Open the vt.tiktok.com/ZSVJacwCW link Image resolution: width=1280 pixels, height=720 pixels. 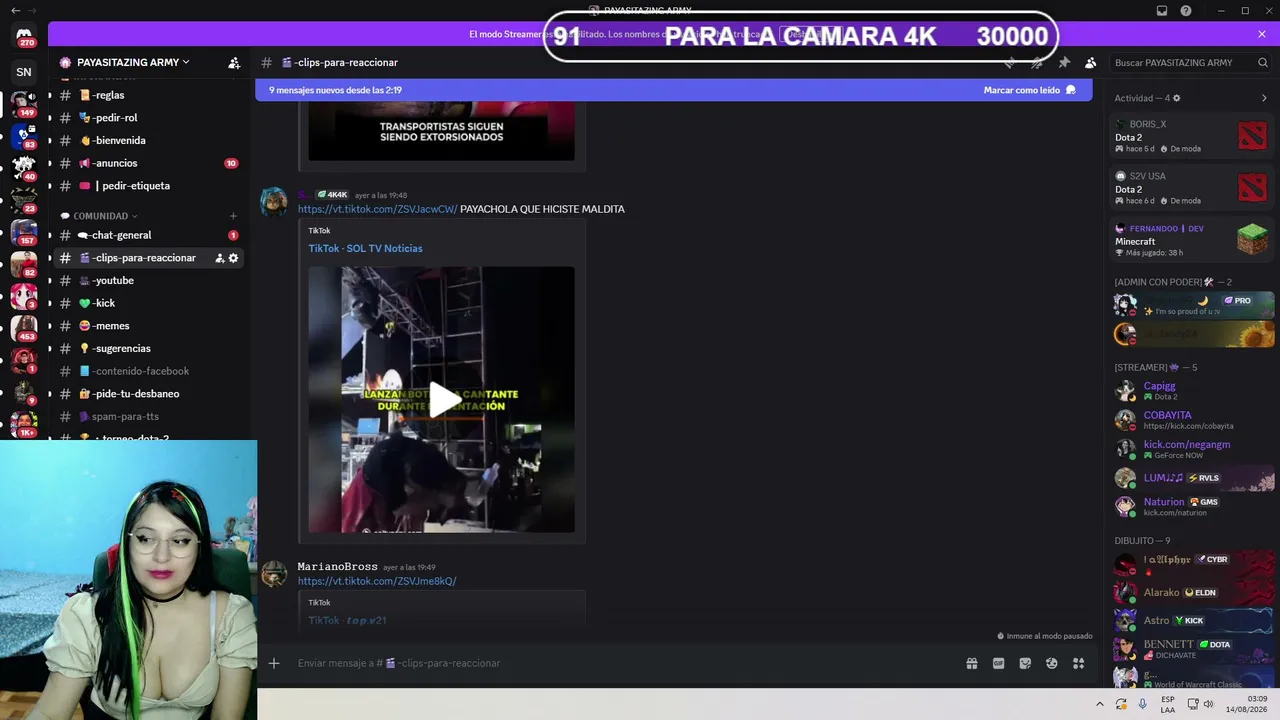[377, 209]
